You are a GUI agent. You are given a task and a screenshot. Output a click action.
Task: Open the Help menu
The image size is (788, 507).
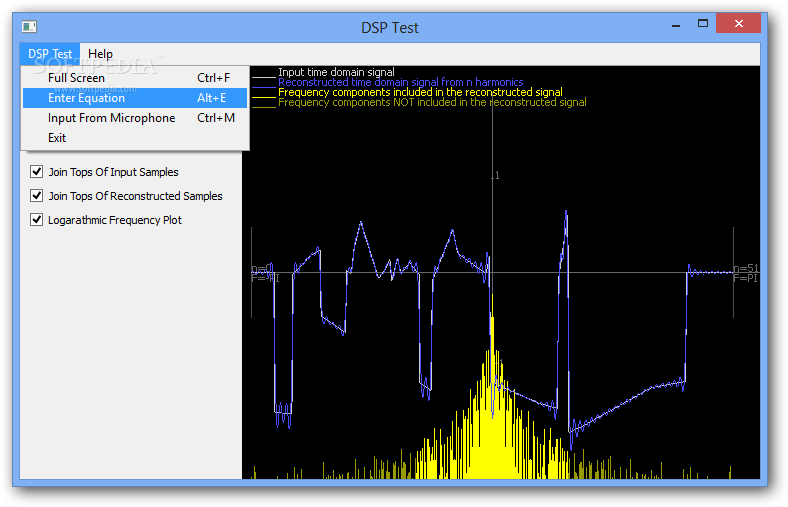coord(100,54)
